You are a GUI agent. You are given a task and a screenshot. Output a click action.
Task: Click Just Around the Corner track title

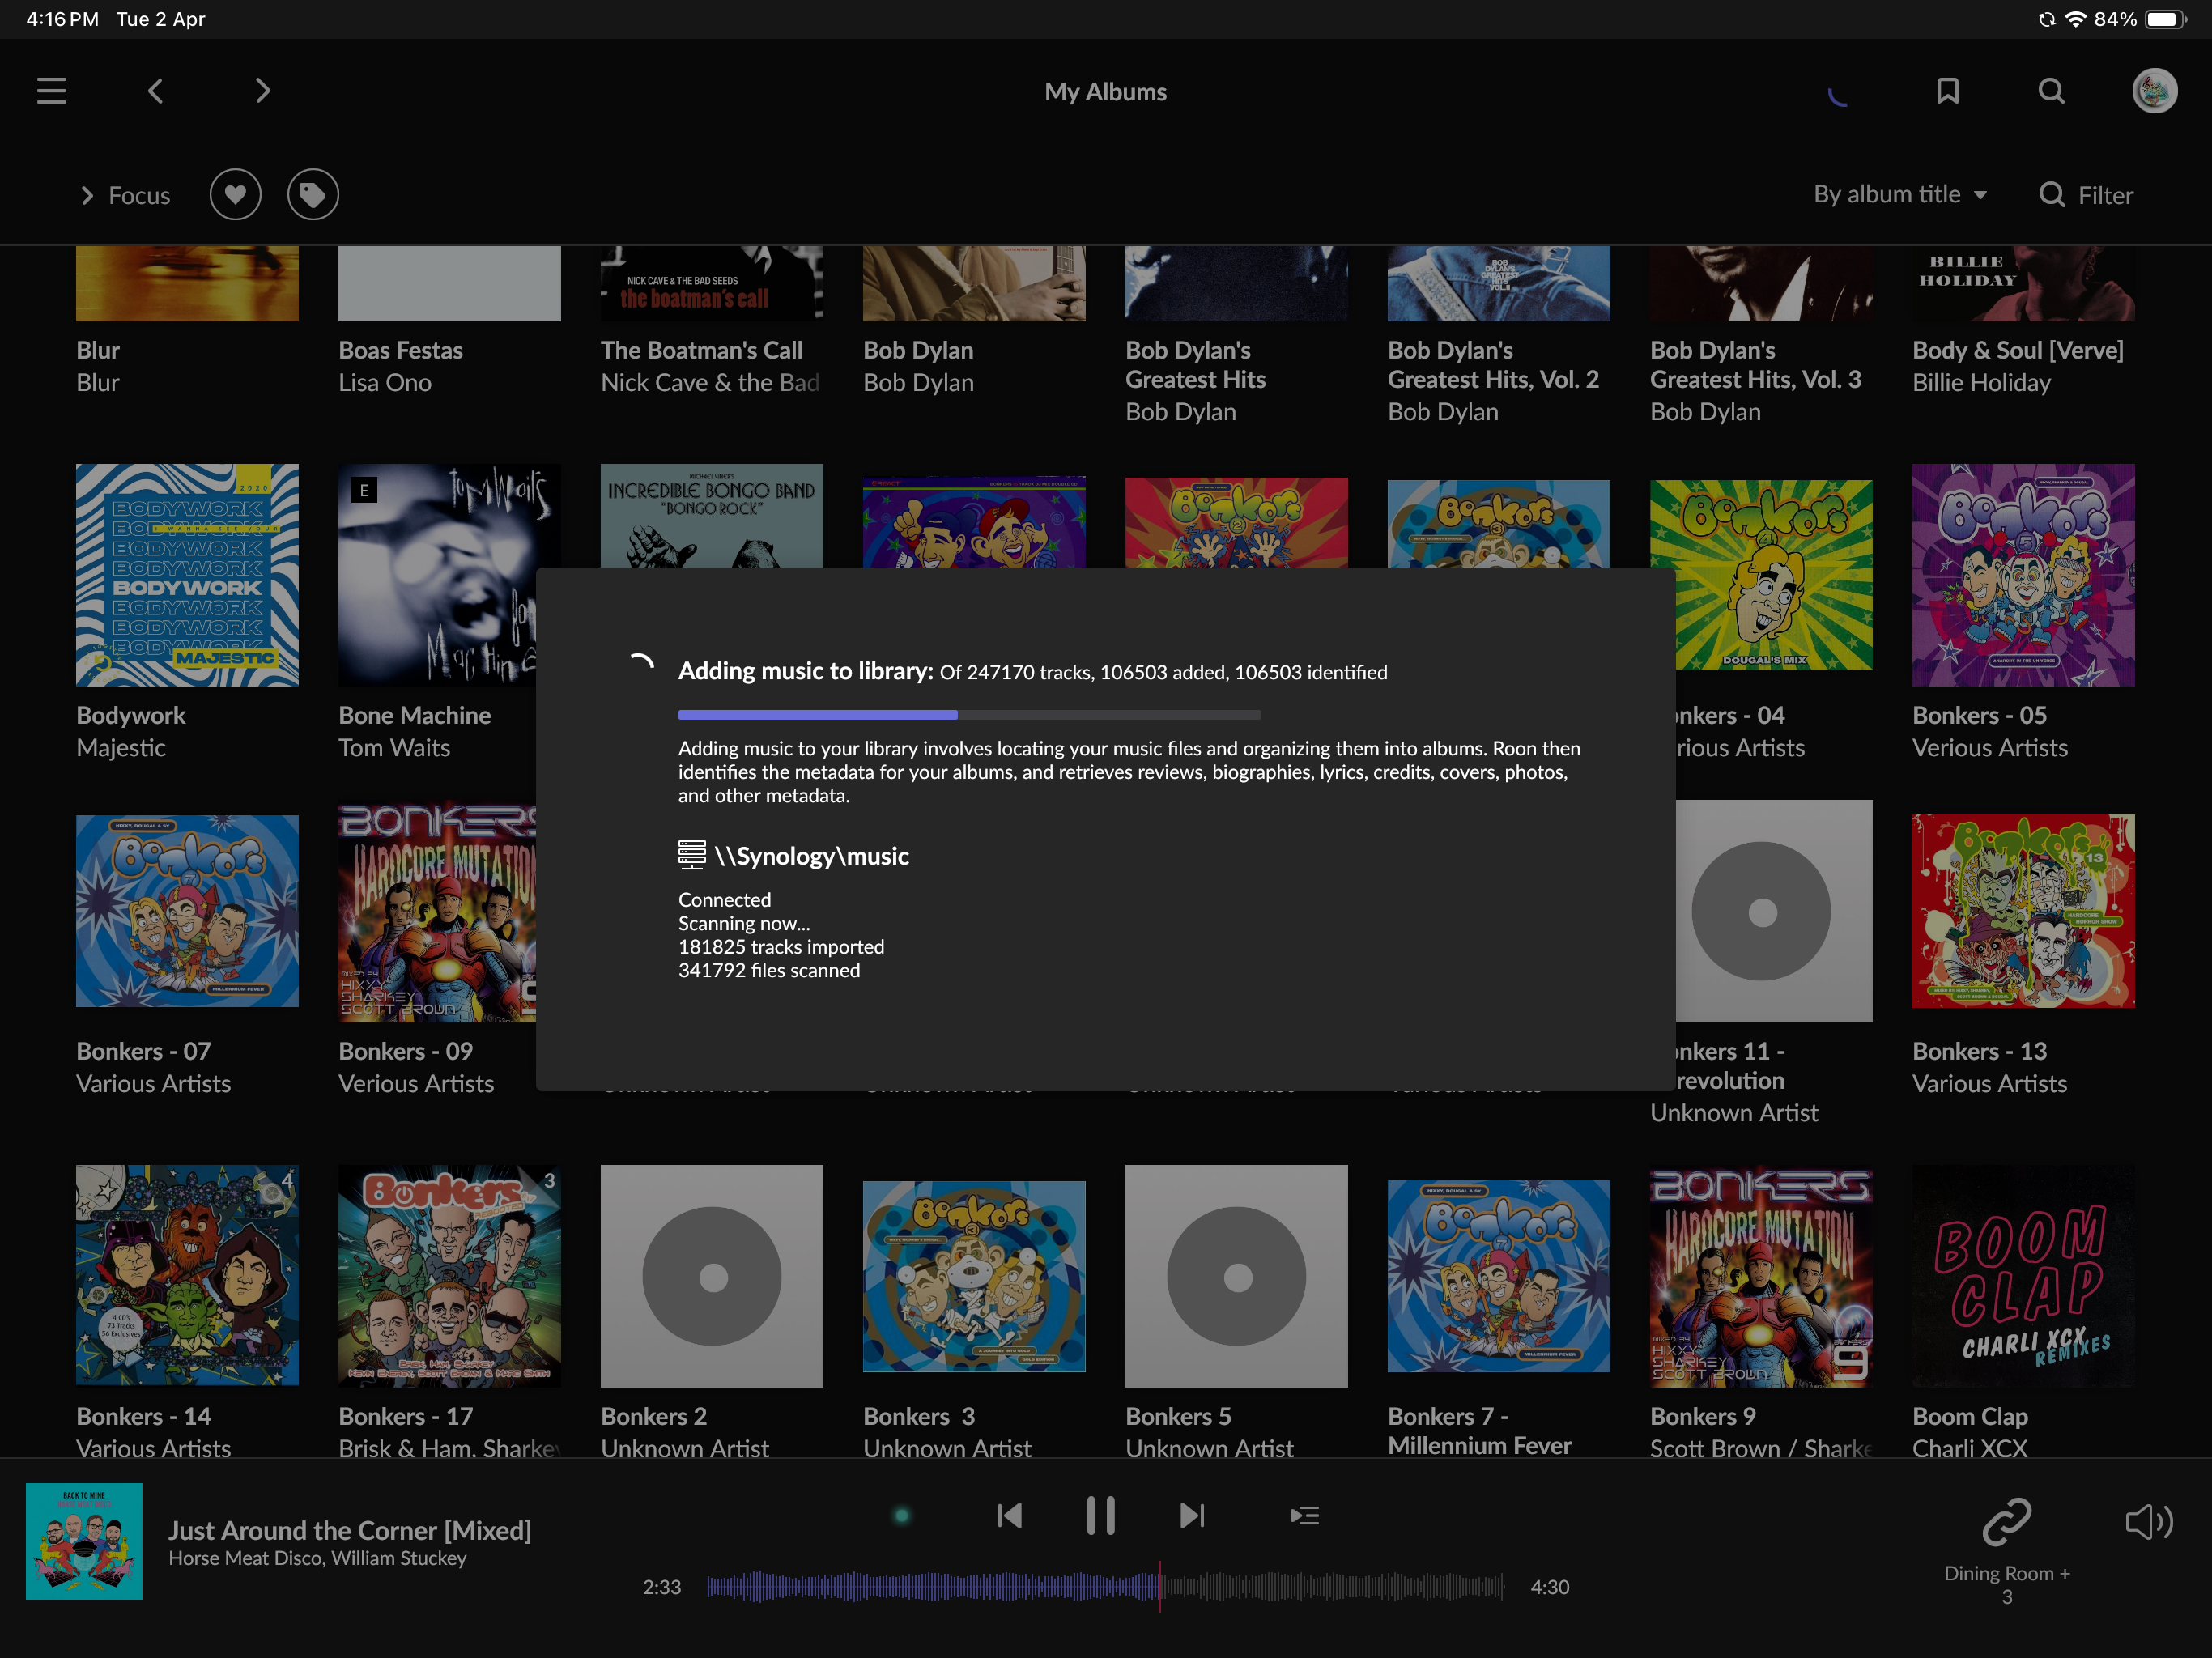click(349, 1530)
